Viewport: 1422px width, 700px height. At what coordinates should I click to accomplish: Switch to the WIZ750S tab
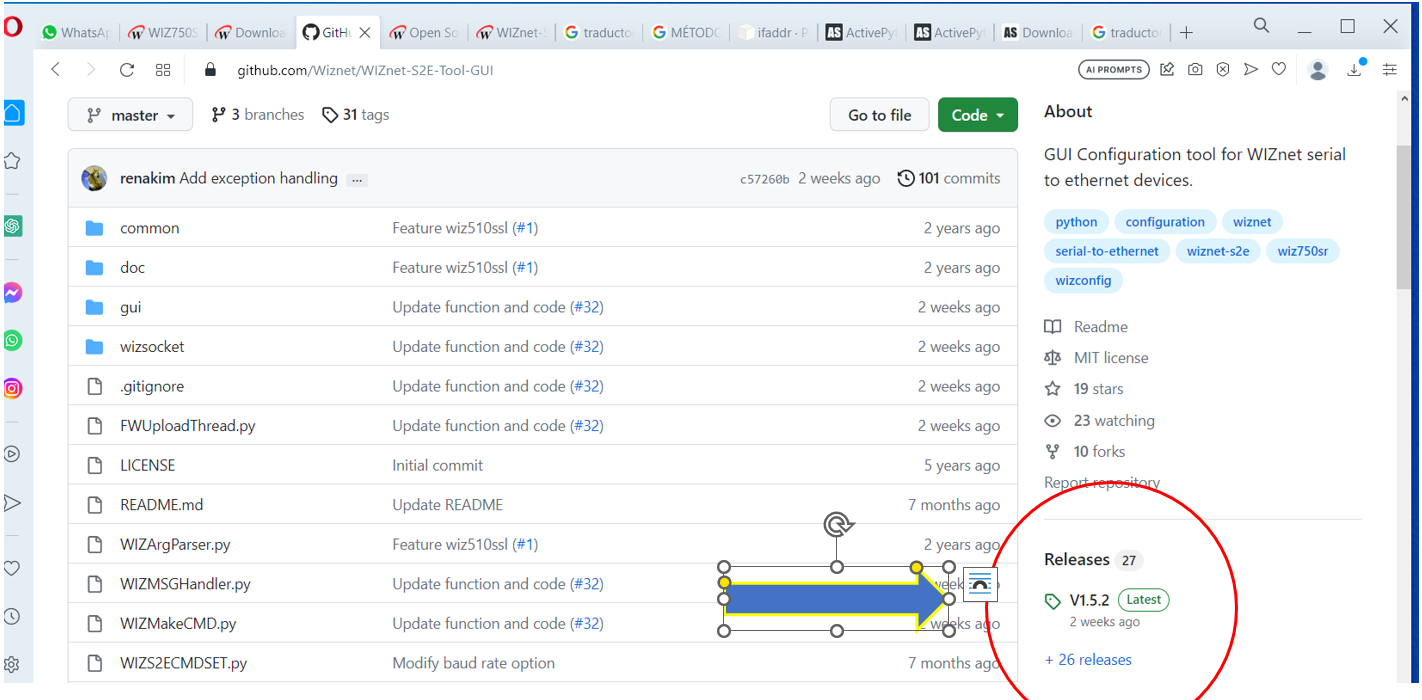point(162,33)
